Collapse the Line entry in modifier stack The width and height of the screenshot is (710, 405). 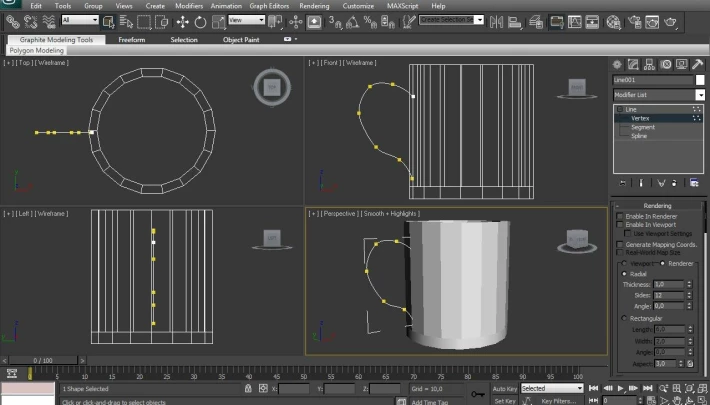620,109
